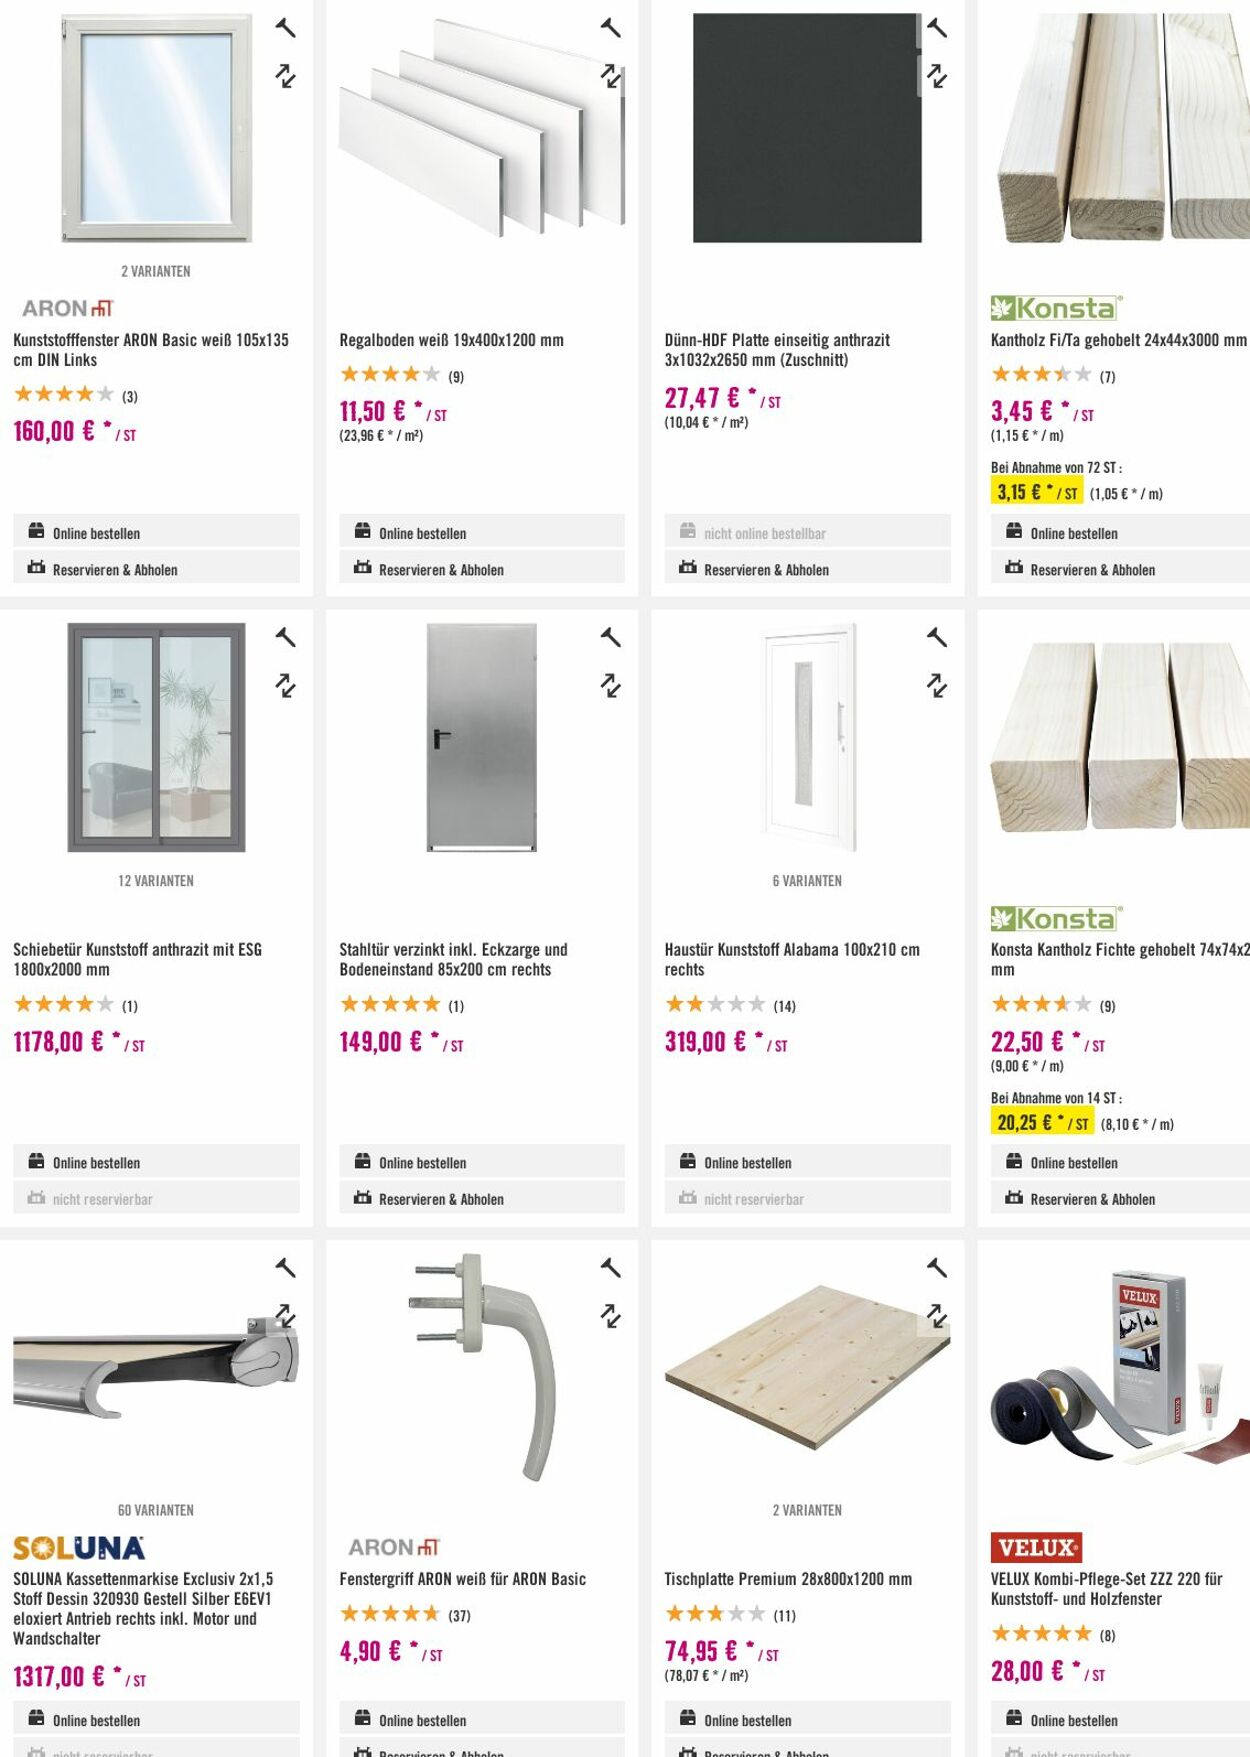Enable Reservieren & Abholen for Kantholz Fi/Ta
The height and width of the screenshot is (1757, 1250).
pyautogui.click(x=1092, y=569)
